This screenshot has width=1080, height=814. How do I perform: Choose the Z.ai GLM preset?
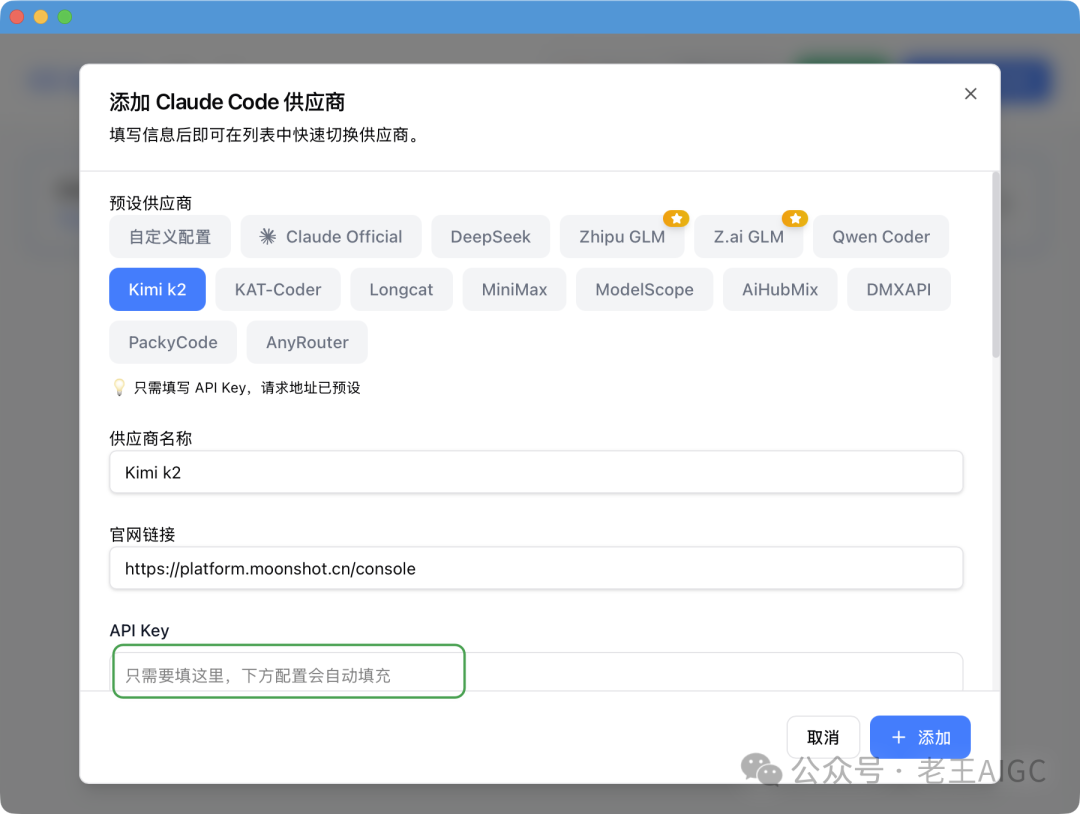(749, 237)
